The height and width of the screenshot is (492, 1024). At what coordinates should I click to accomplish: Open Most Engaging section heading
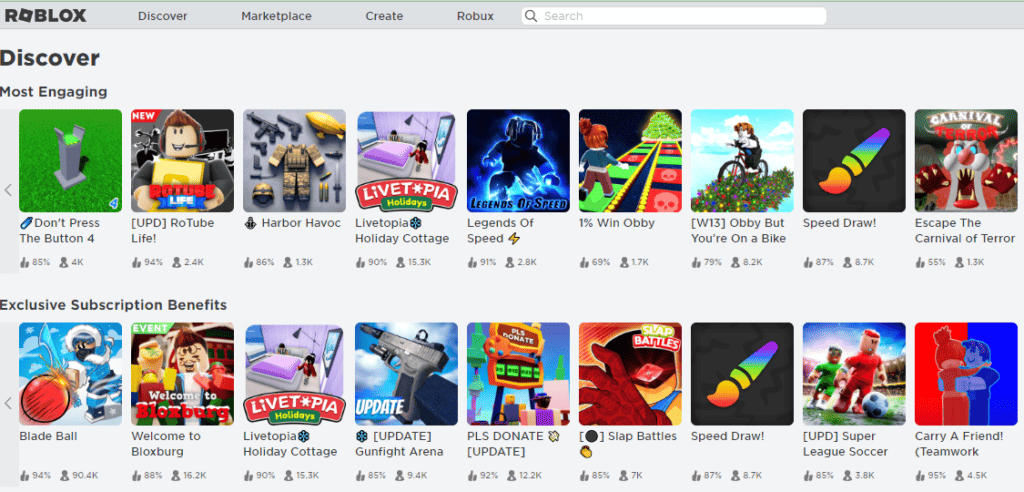pos(54,91)
